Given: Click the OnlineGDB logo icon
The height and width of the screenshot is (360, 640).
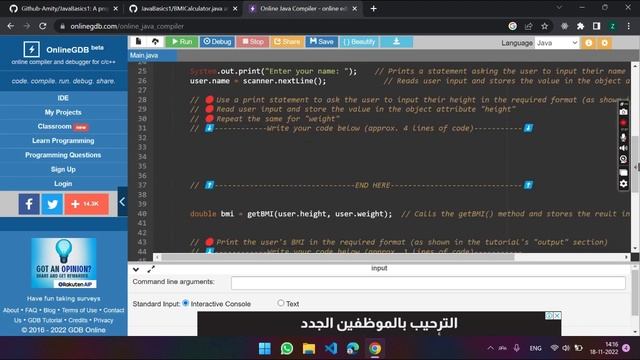Looking at the screenshot, I should pos(31,49).
